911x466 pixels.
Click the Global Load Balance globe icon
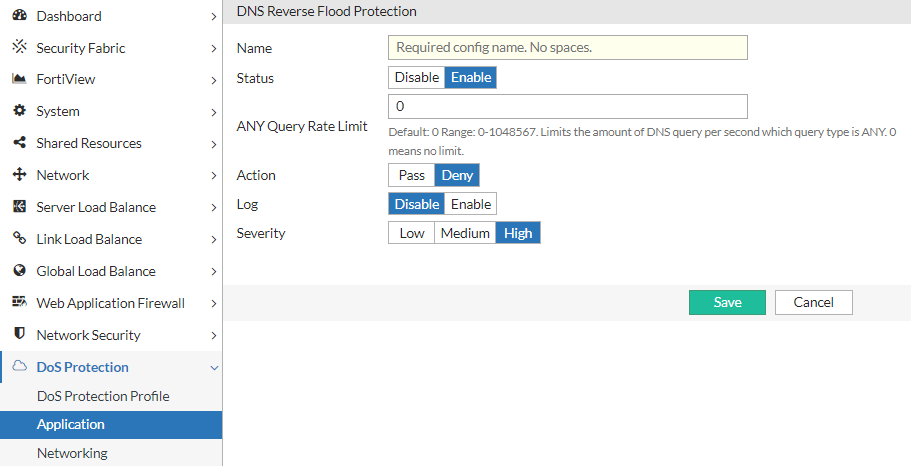pos(18,271)
